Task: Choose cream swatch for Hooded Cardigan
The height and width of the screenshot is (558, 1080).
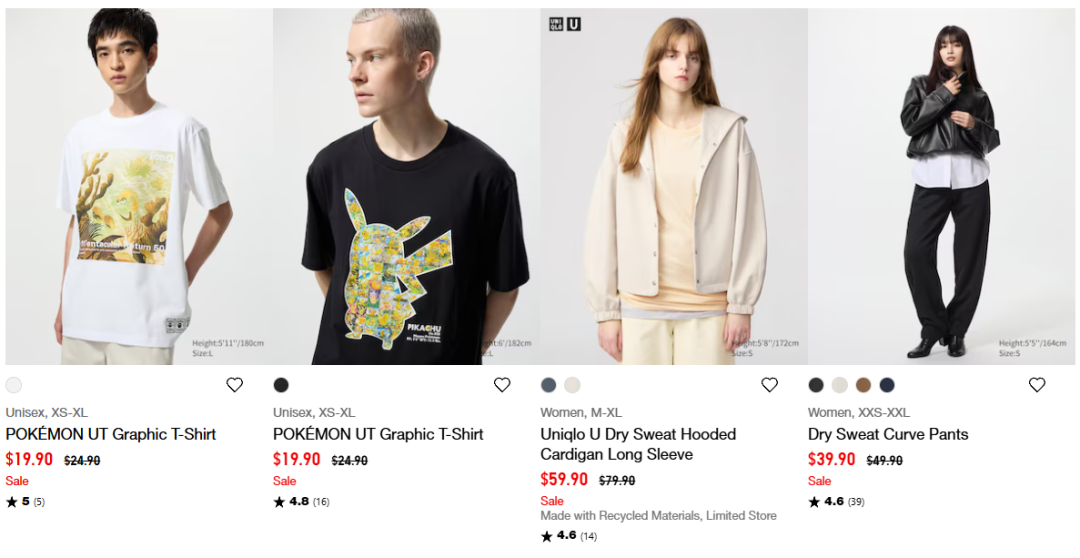Action: point(572,385)
